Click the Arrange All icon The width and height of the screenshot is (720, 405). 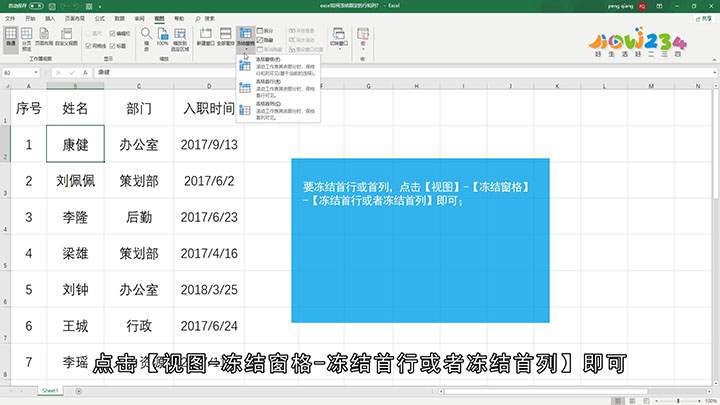point(225,37)
